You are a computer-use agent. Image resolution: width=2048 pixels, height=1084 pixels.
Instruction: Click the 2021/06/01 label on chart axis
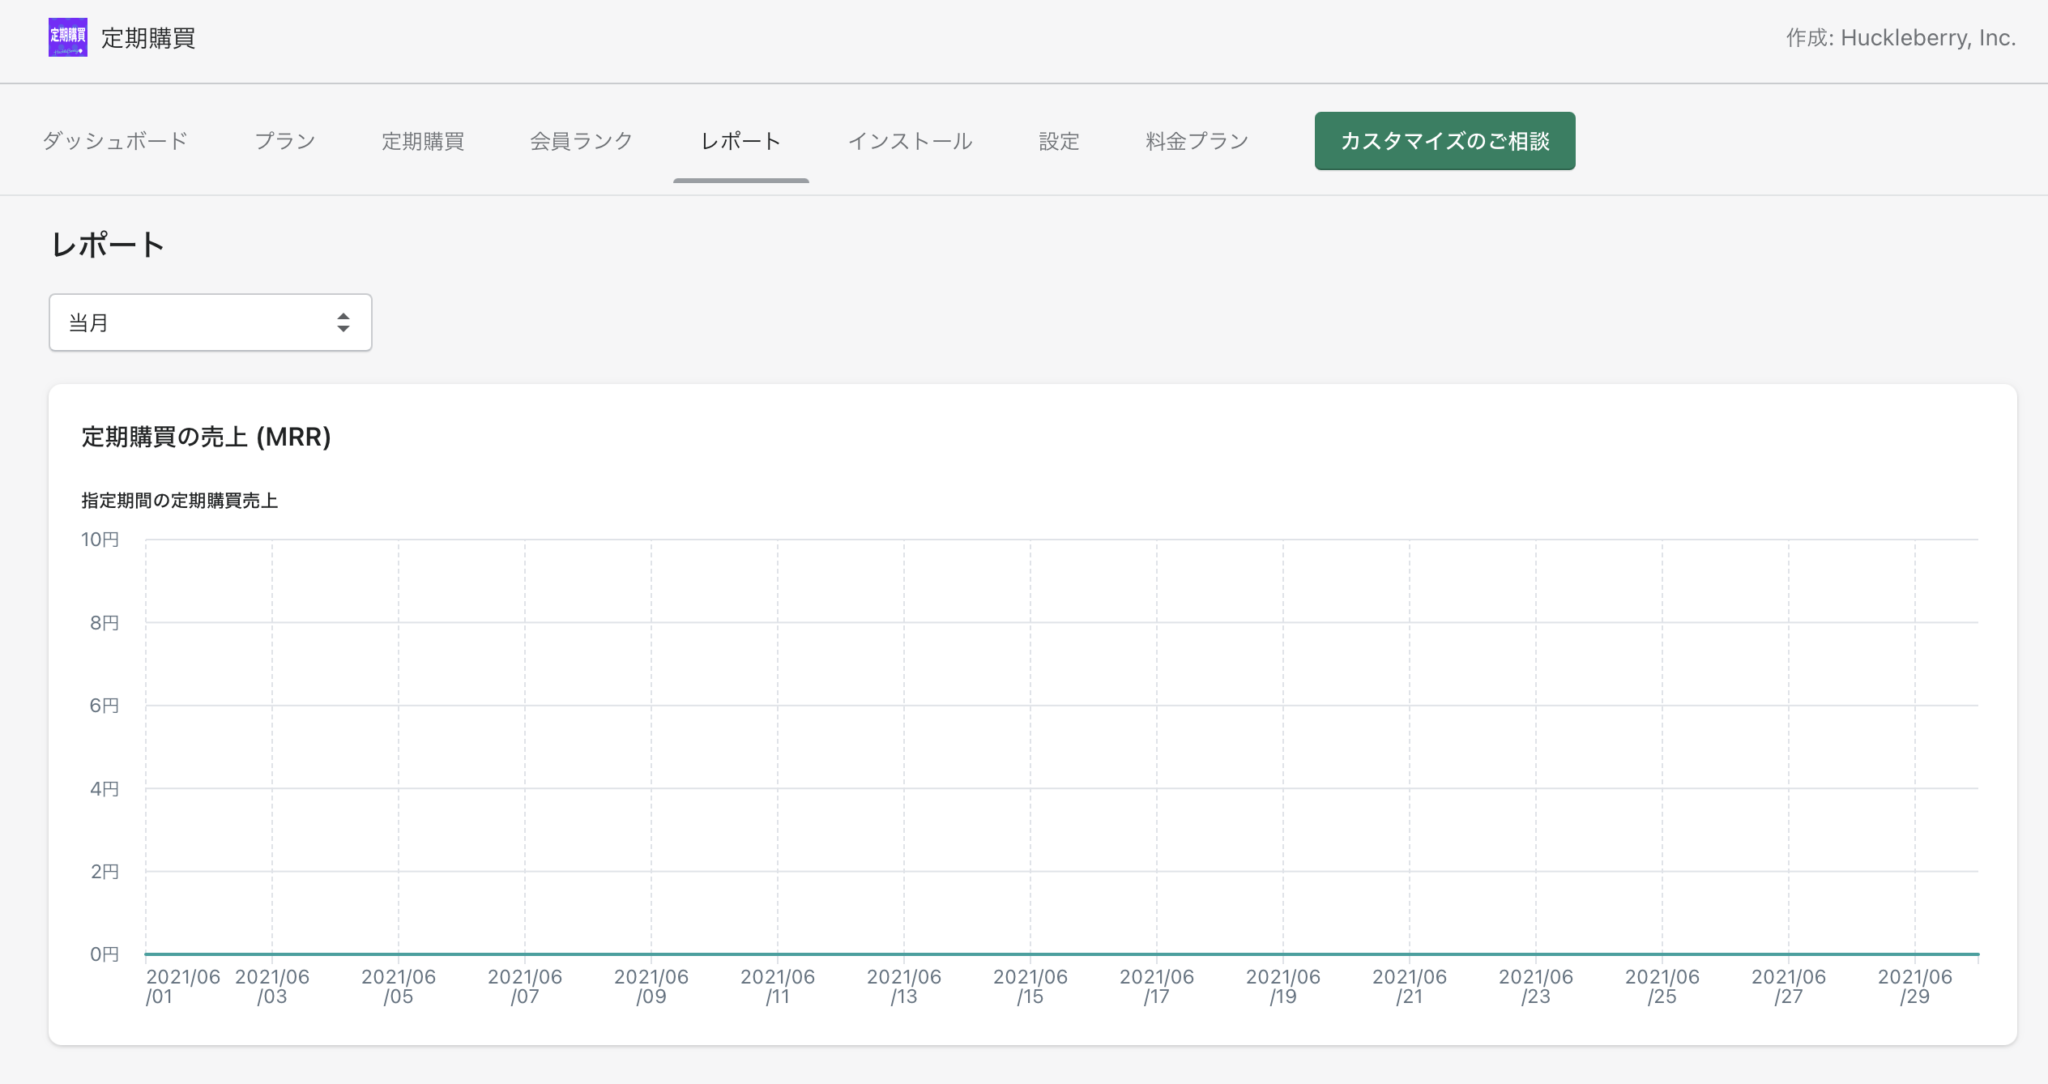[183, 986]
